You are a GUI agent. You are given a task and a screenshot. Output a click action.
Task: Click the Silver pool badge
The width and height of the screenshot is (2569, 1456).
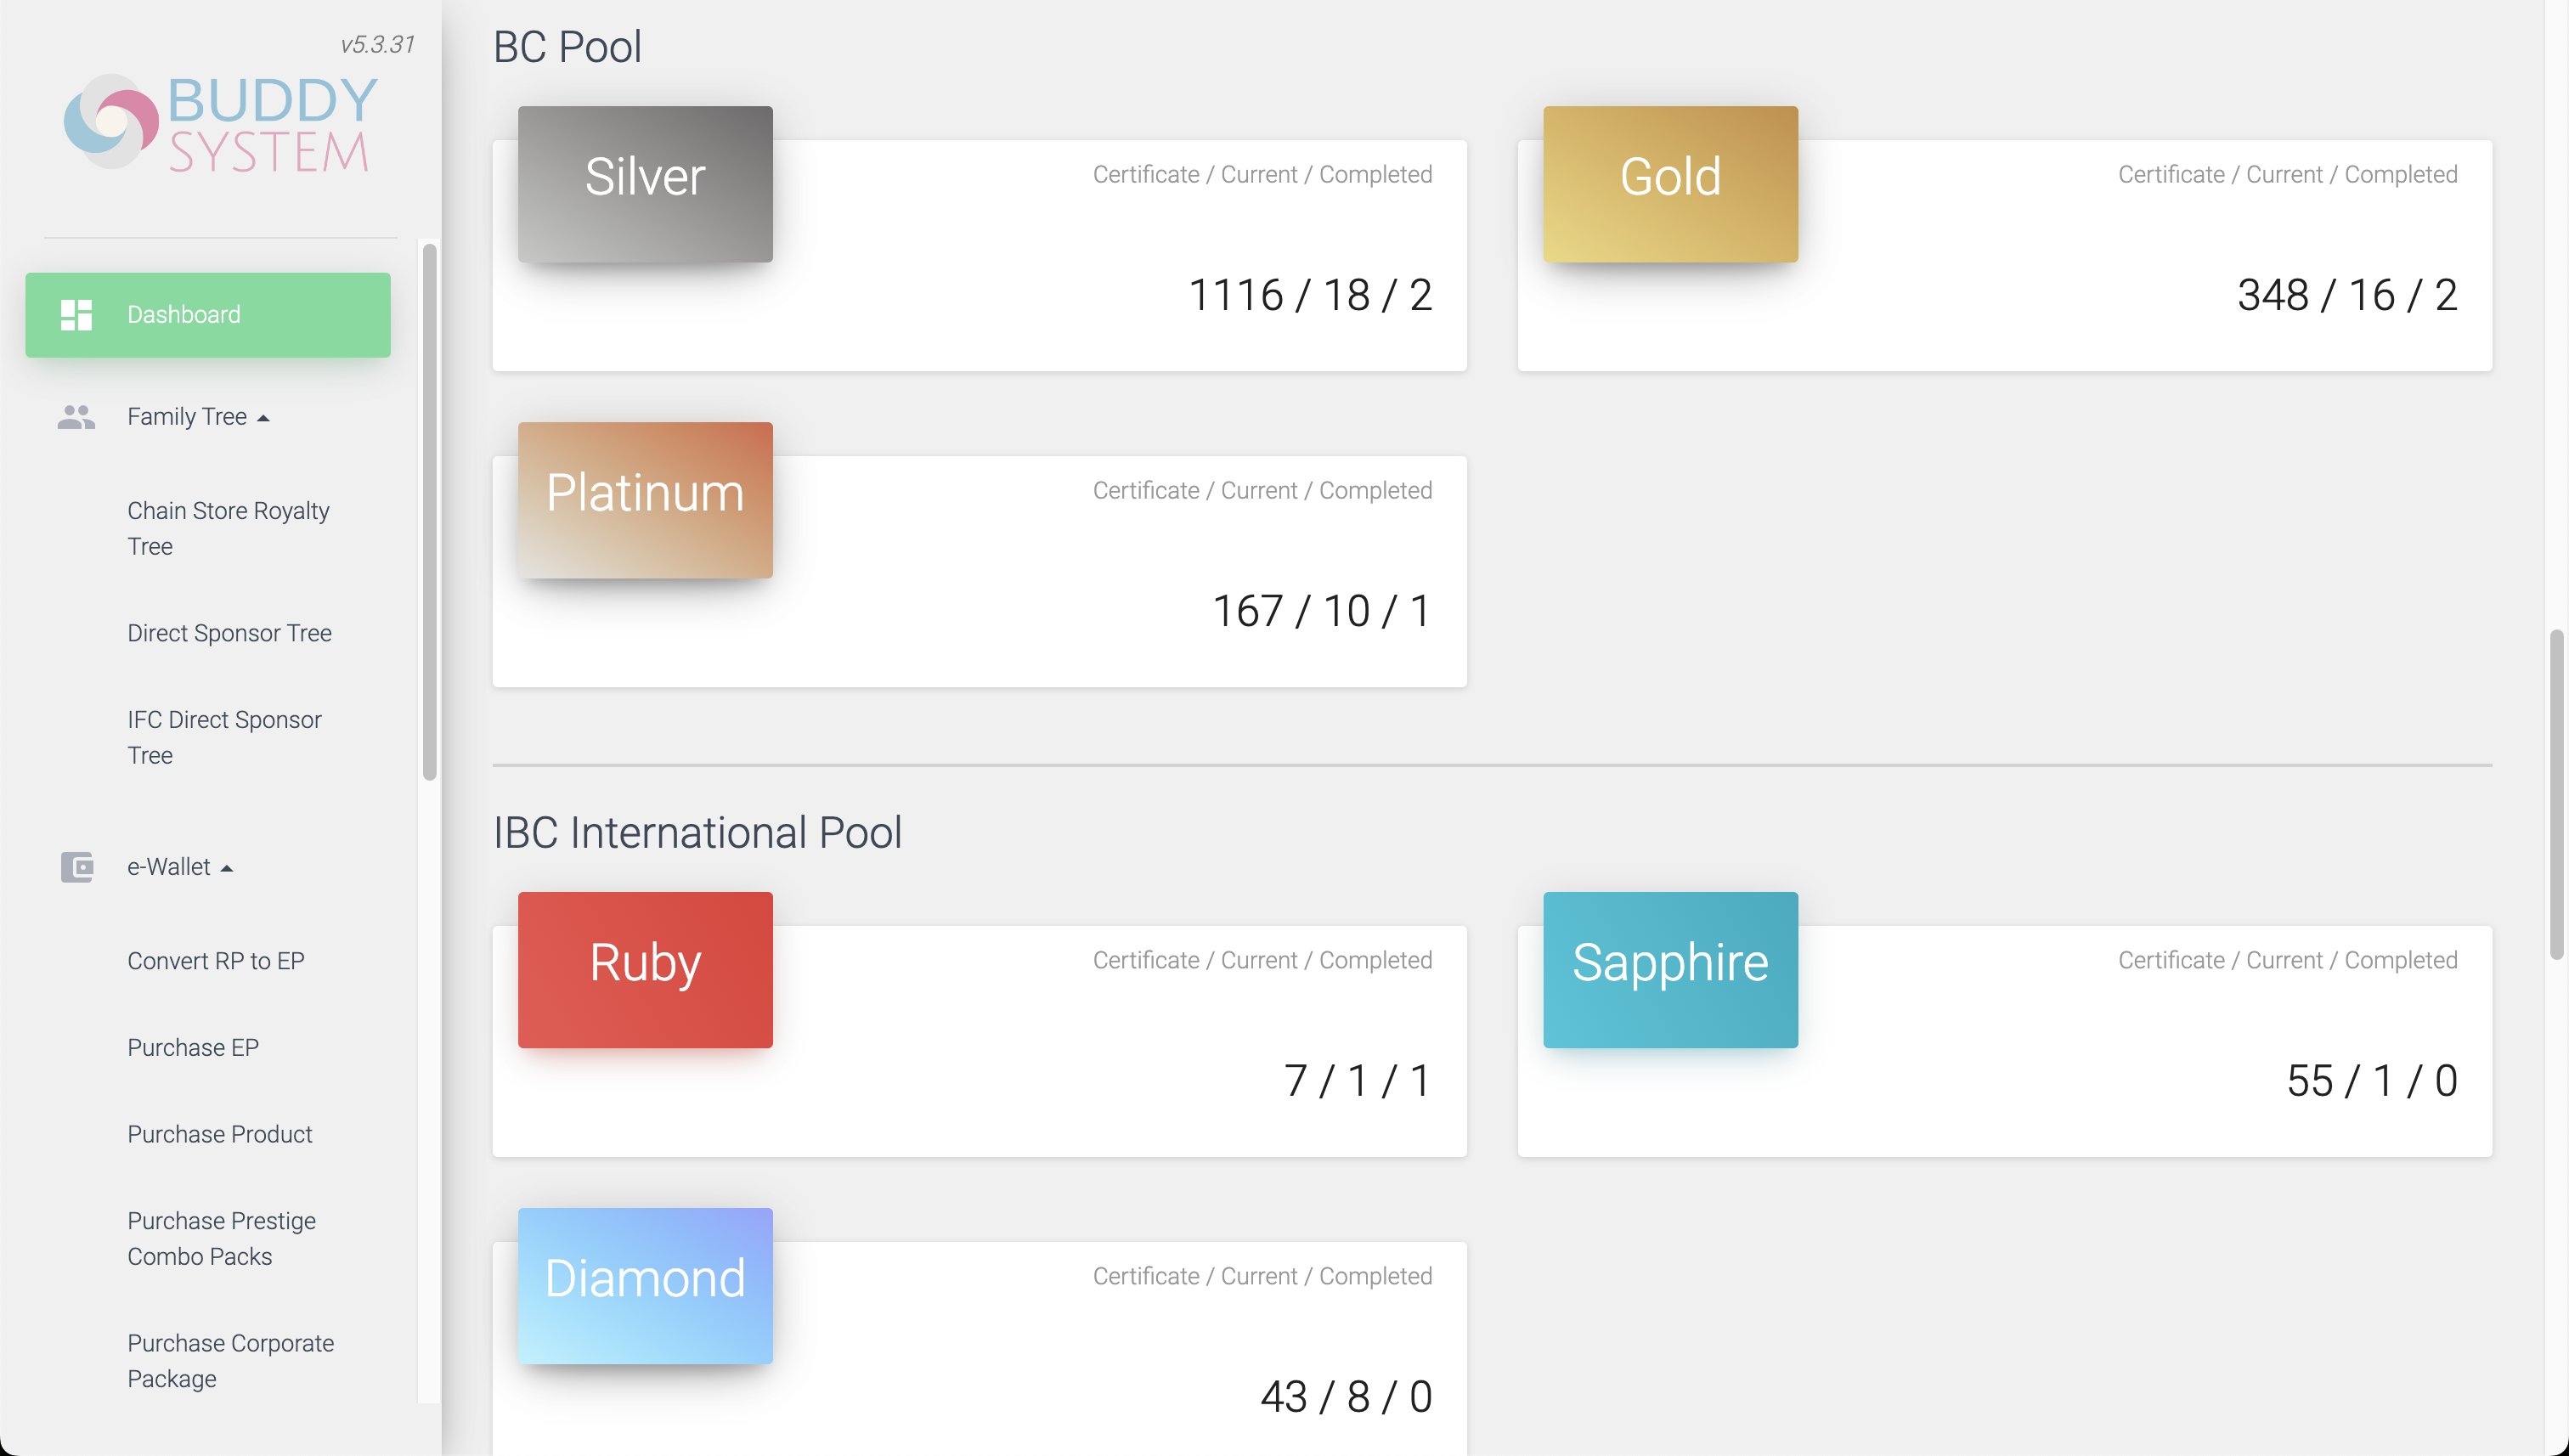[x=645, y=184]
